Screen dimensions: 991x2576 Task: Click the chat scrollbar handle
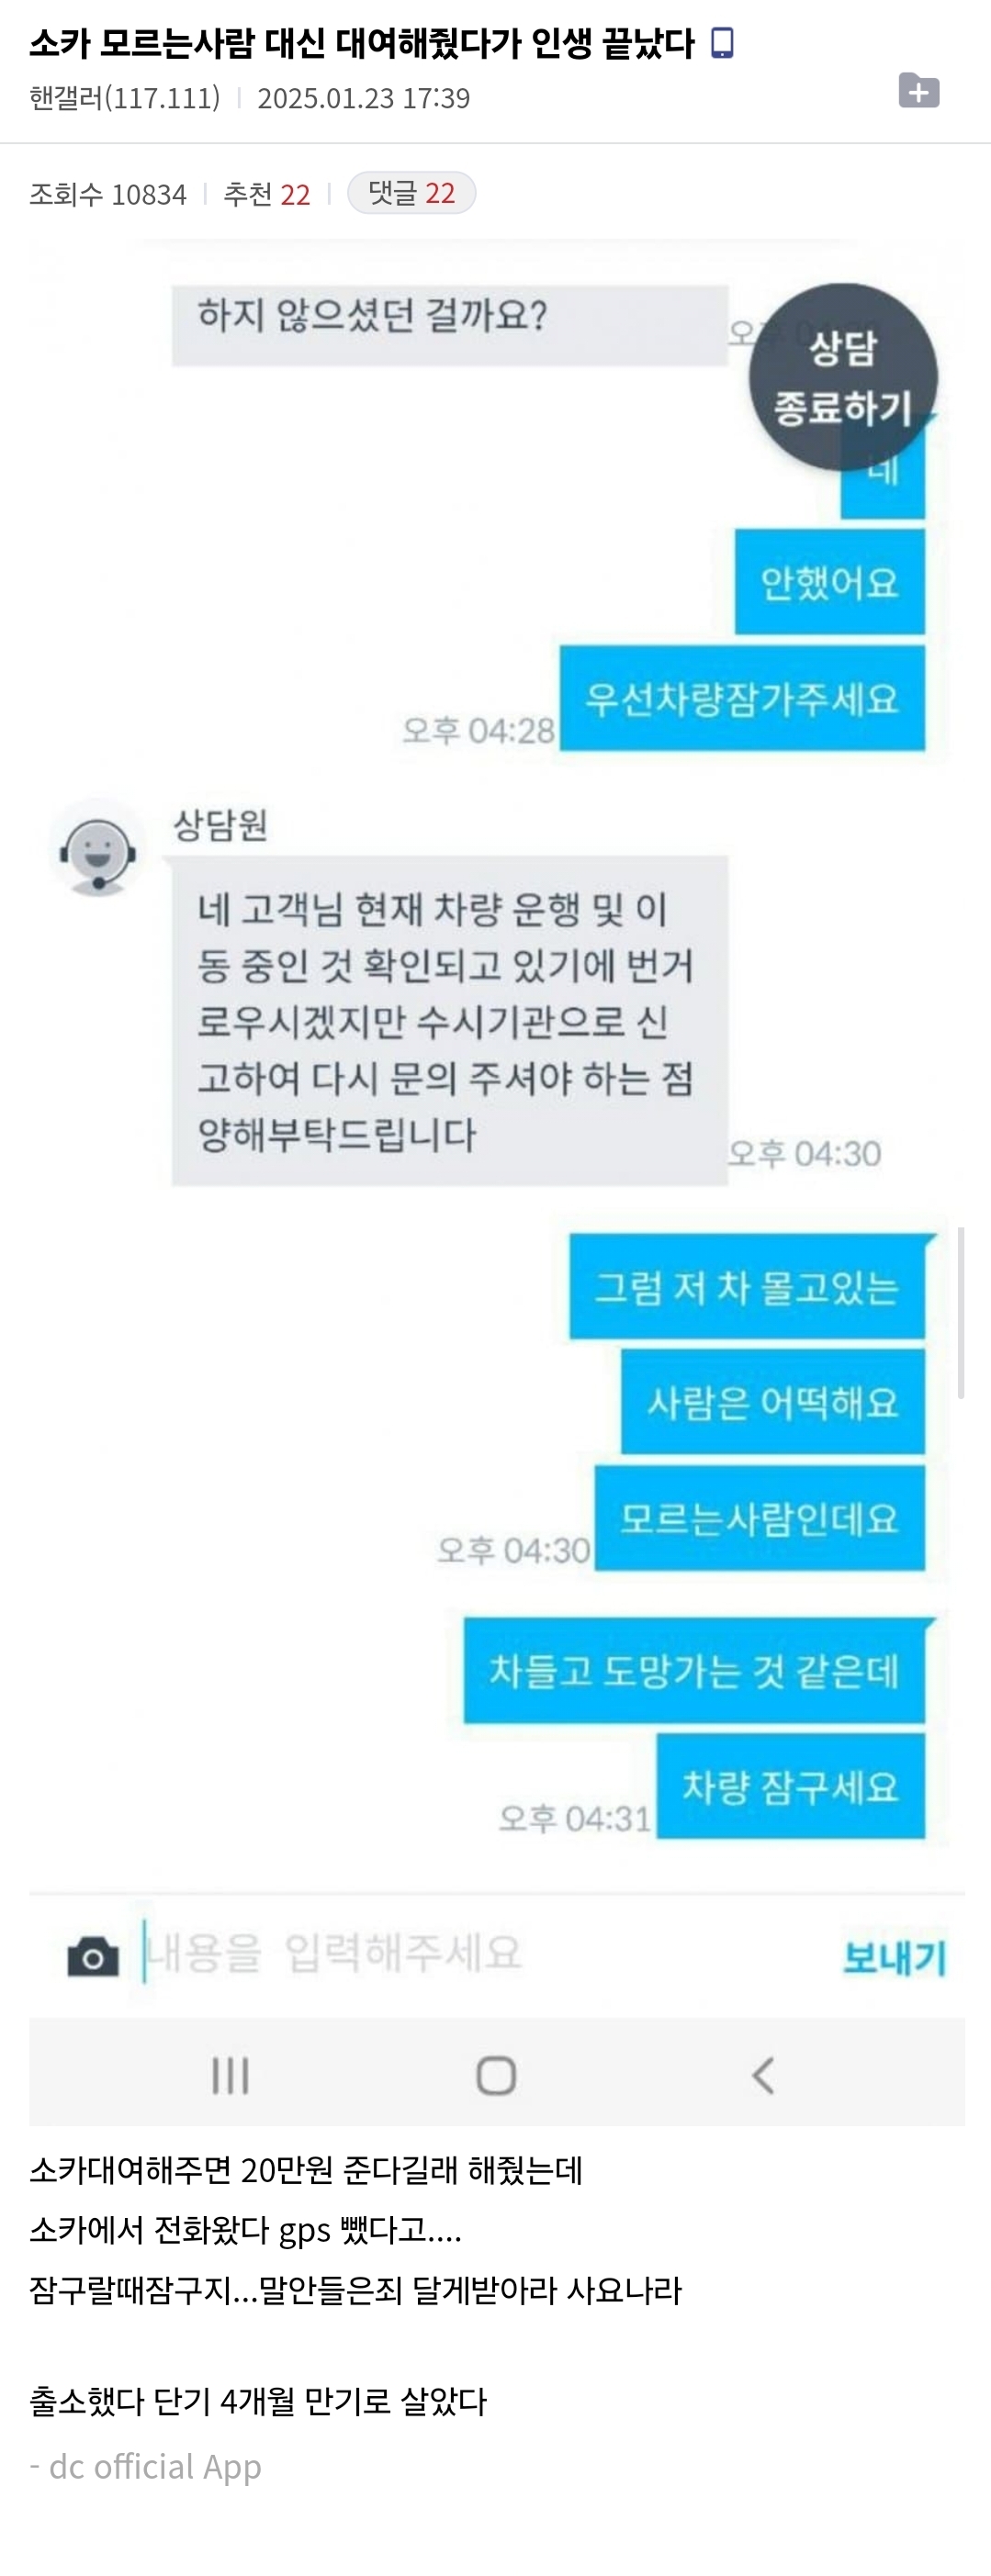[961, 1311]
